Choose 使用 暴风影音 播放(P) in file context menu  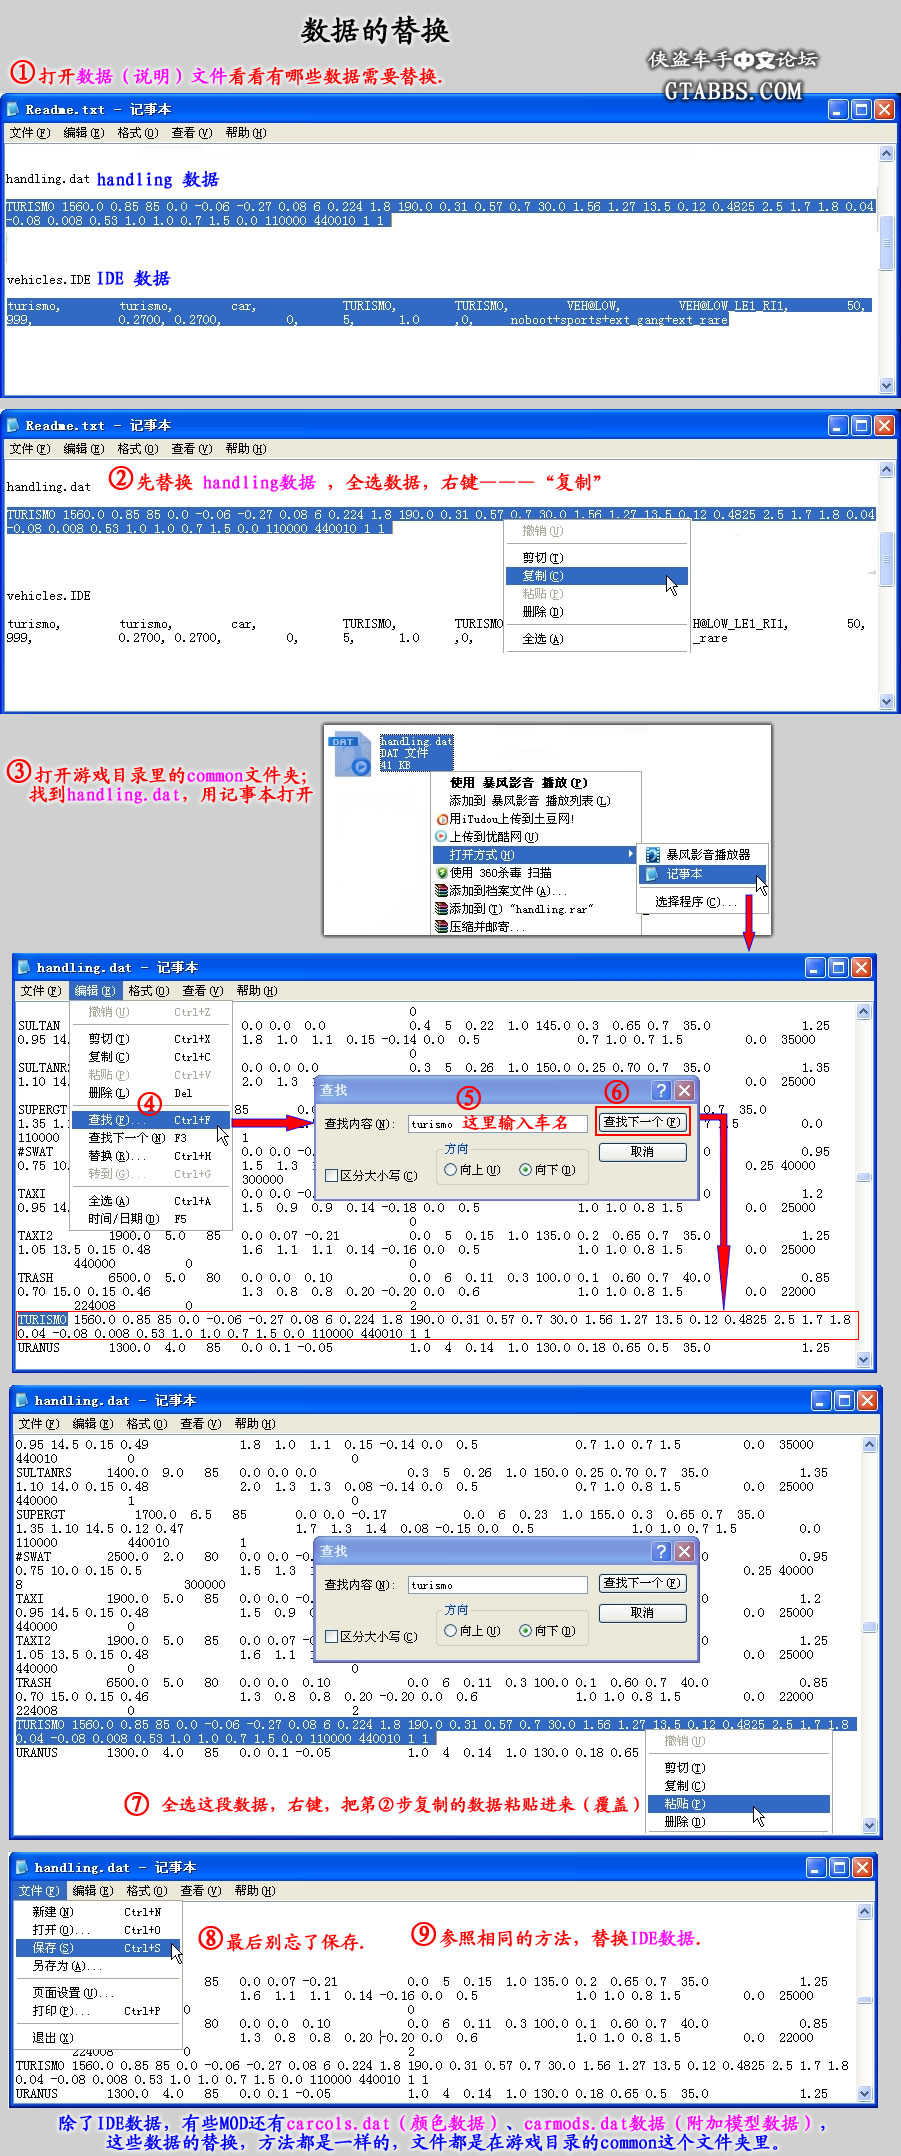(535, 783)
